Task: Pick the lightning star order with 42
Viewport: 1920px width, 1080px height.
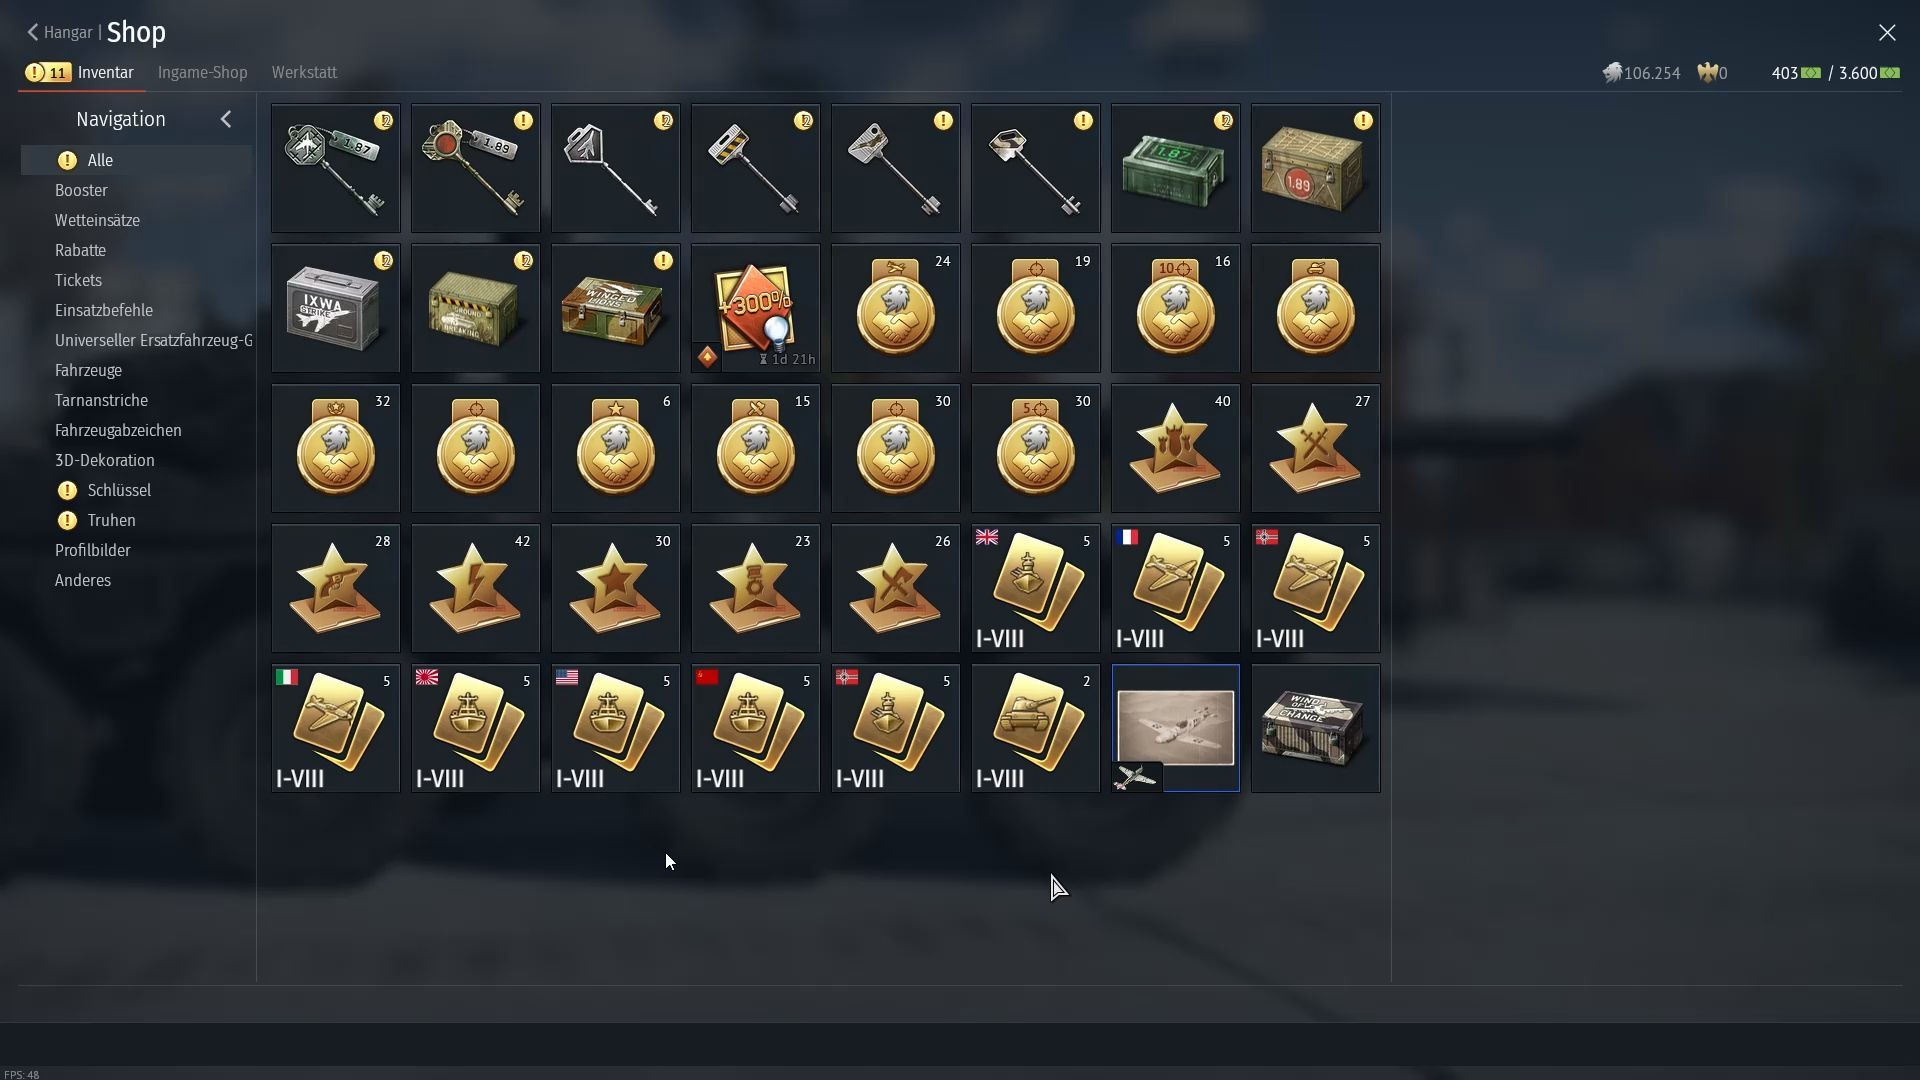Action: [x=475, y=588]
